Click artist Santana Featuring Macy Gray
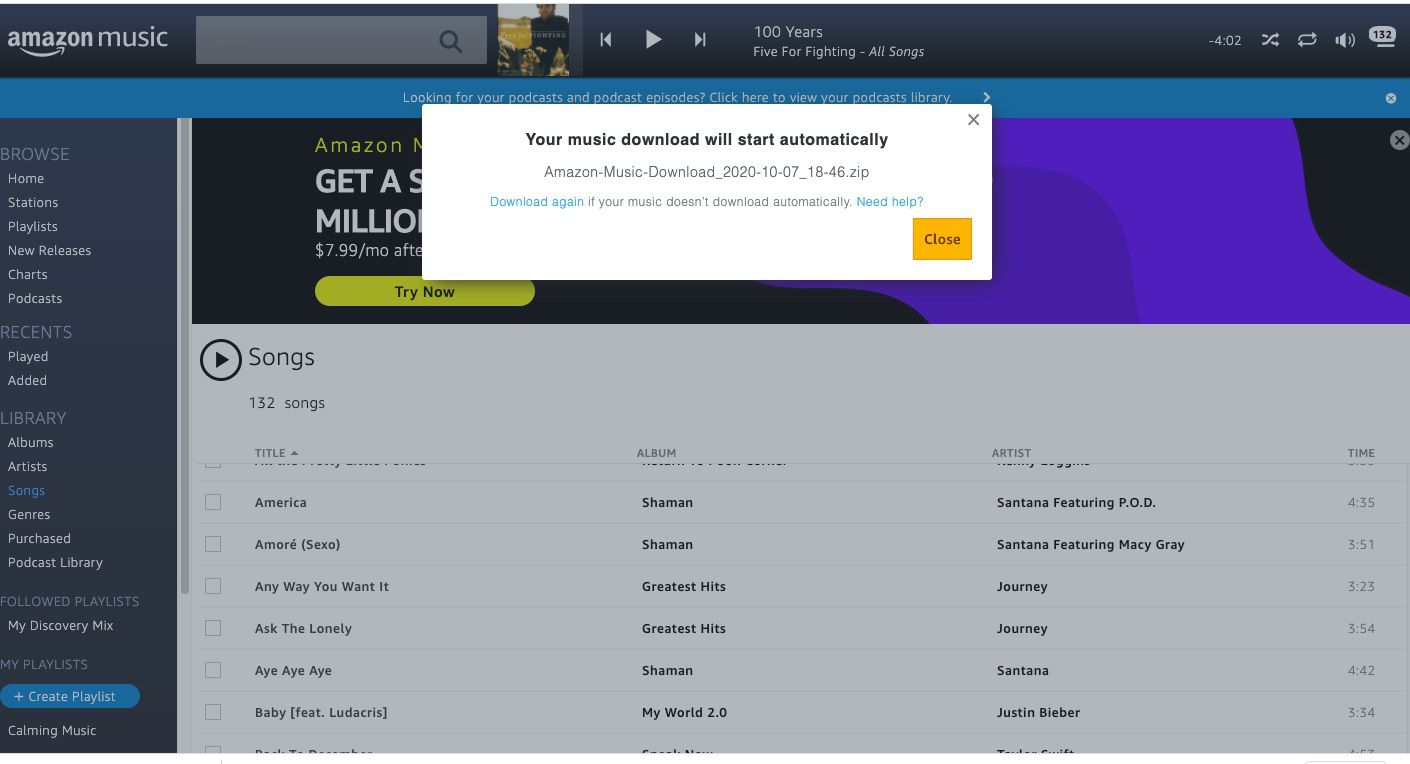The image size is (1410, 764). [x=1090, y=544]
